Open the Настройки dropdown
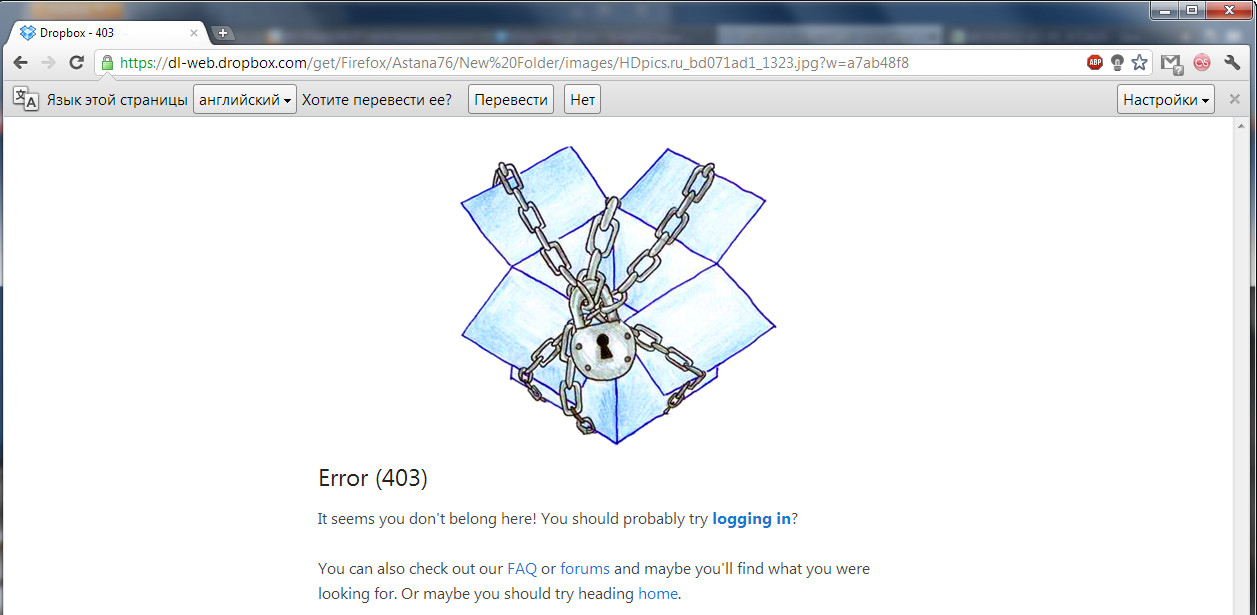 1166,99
